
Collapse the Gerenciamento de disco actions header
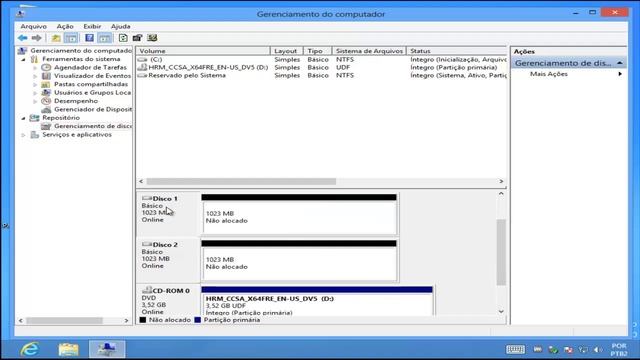[569, 63]
